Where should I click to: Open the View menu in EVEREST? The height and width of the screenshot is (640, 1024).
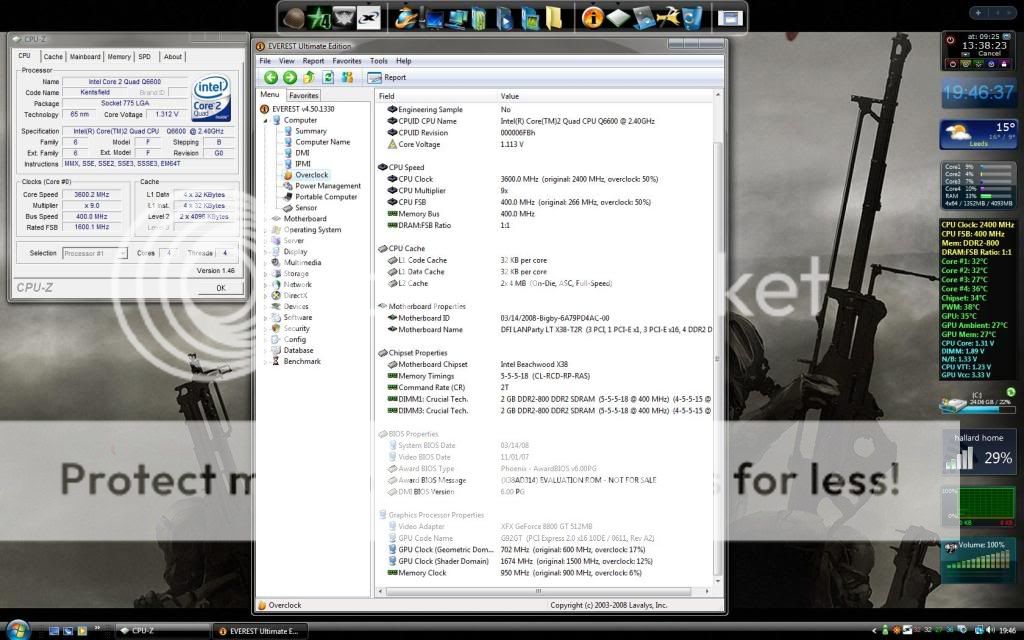point(287,61)
